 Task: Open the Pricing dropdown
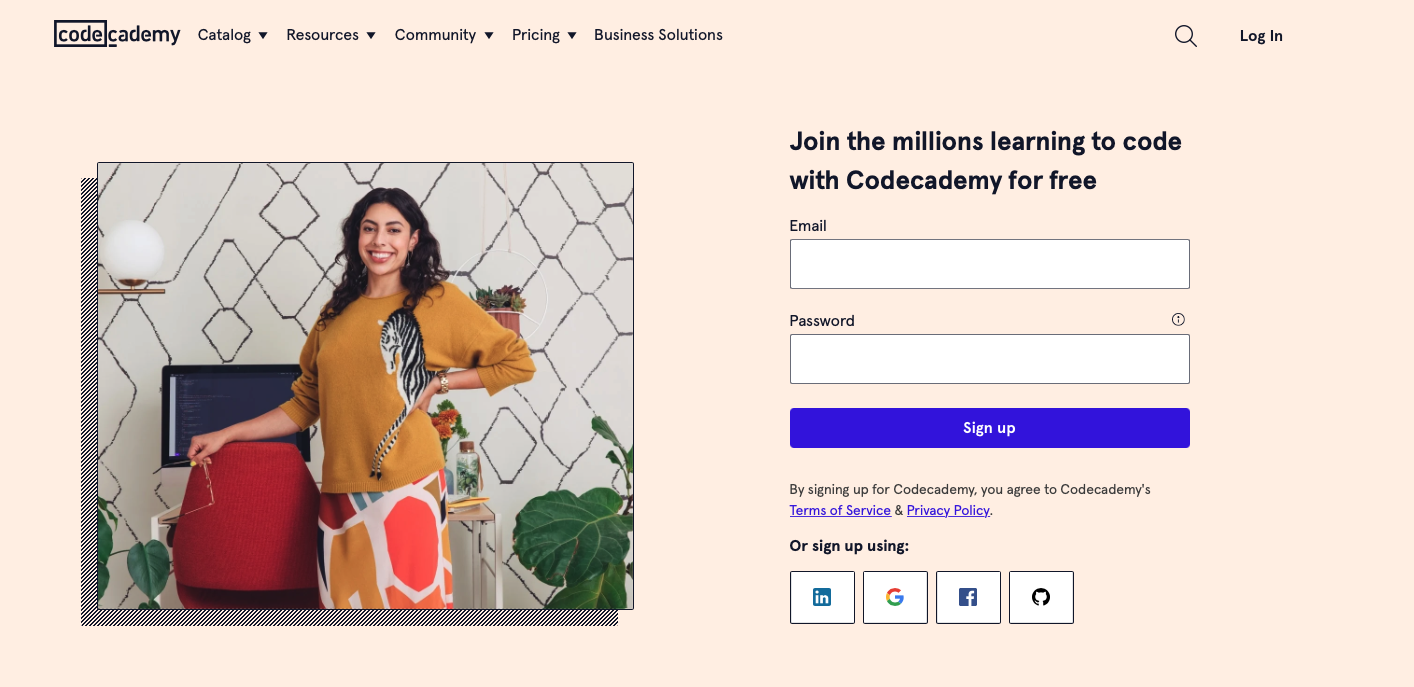[x=543, y=35]
